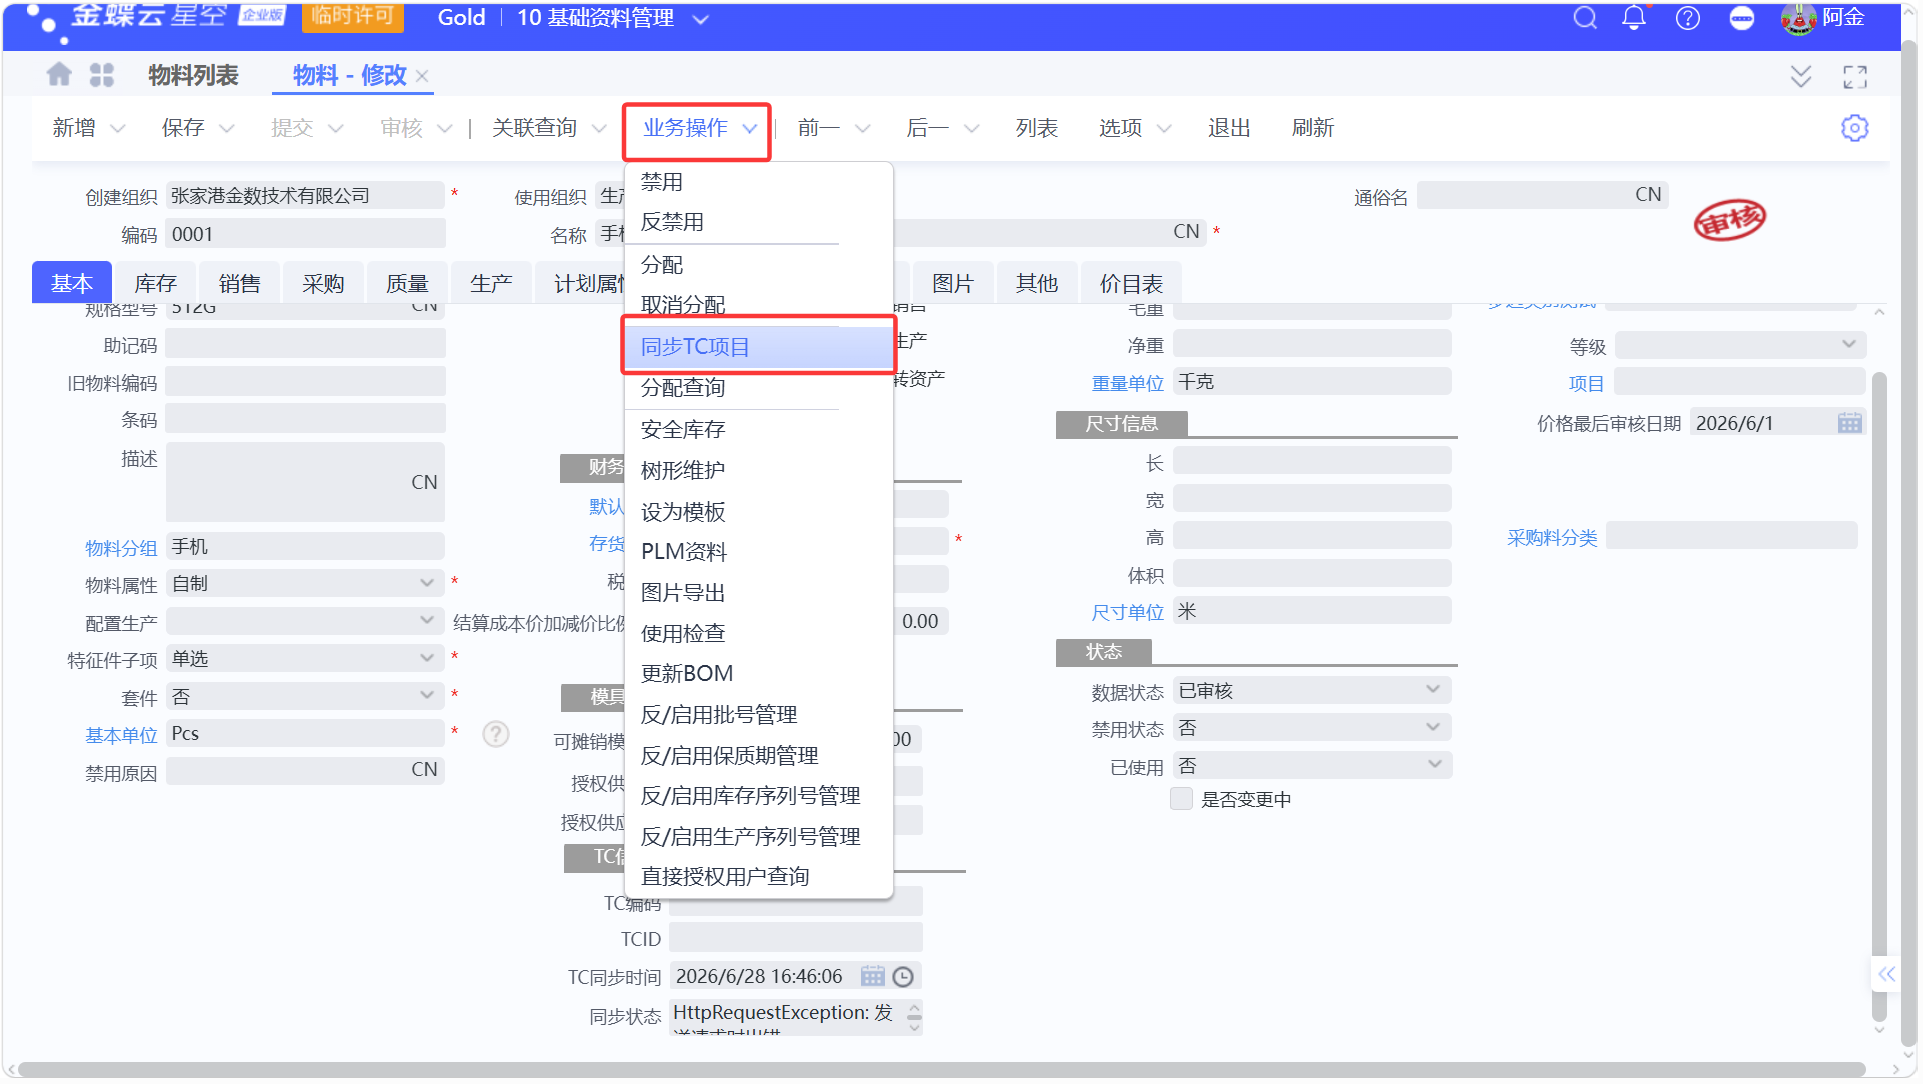This screenshot has width=1923, height=1084.
Task: Switch to the 价目表 tab
Action: 1131,284
